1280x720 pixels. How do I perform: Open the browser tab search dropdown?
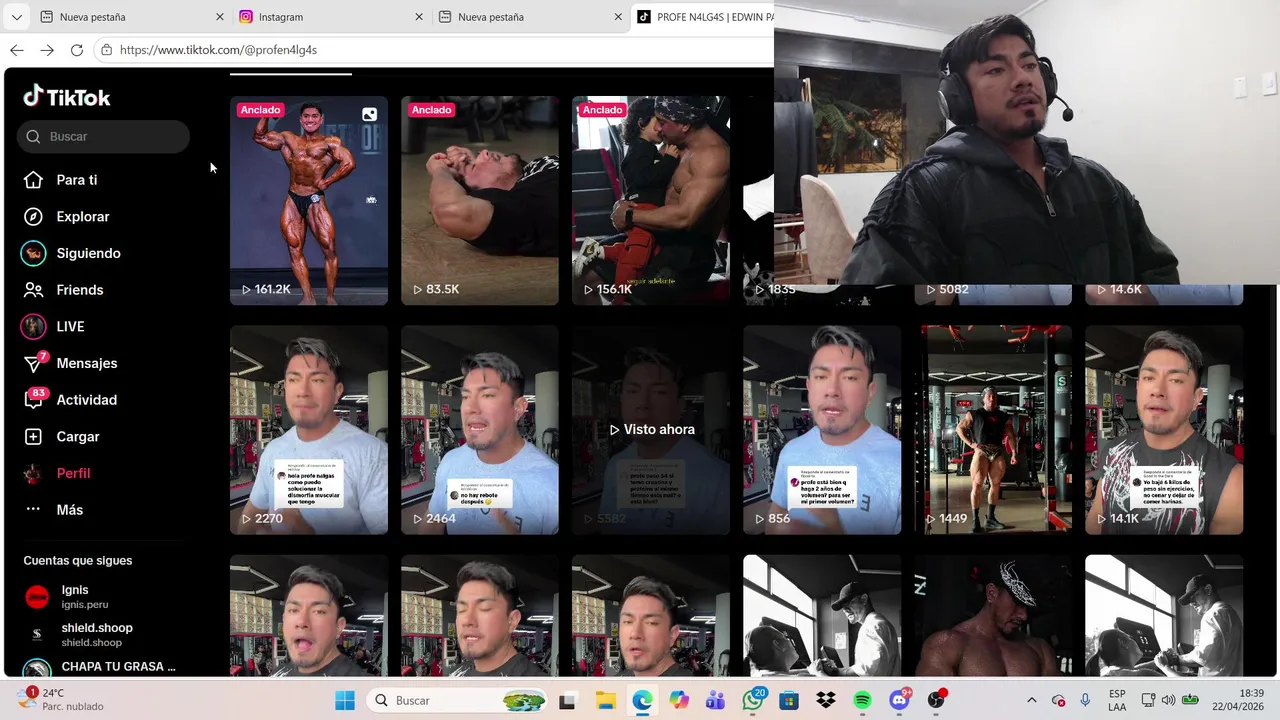tap(16, 17)
